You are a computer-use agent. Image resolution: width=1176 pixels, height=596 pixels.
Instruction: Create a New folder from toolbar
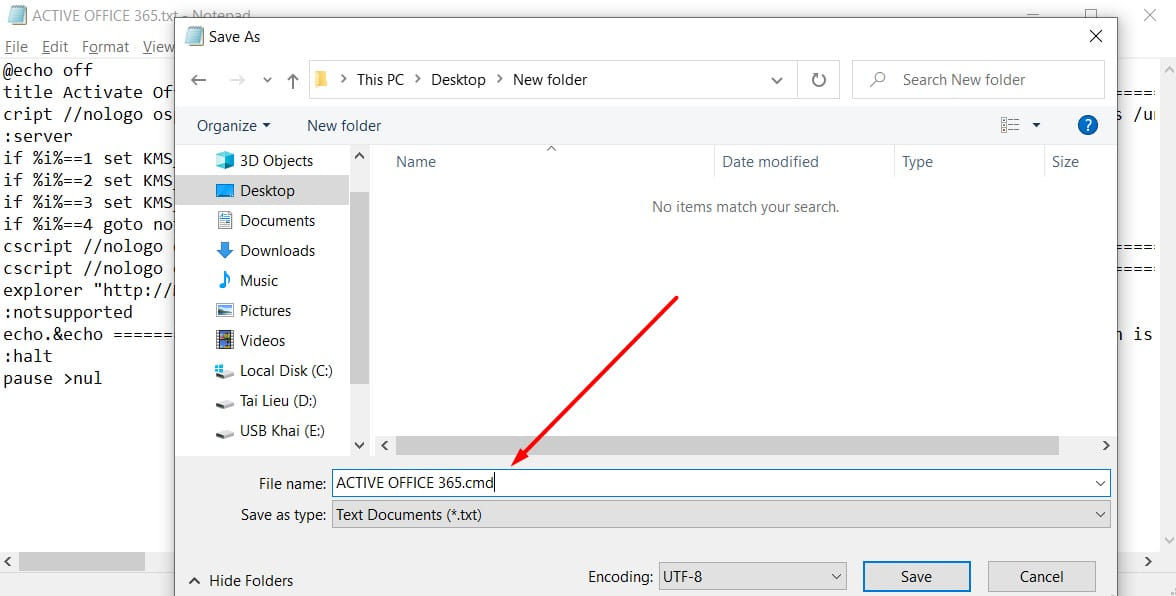point(344,126)
